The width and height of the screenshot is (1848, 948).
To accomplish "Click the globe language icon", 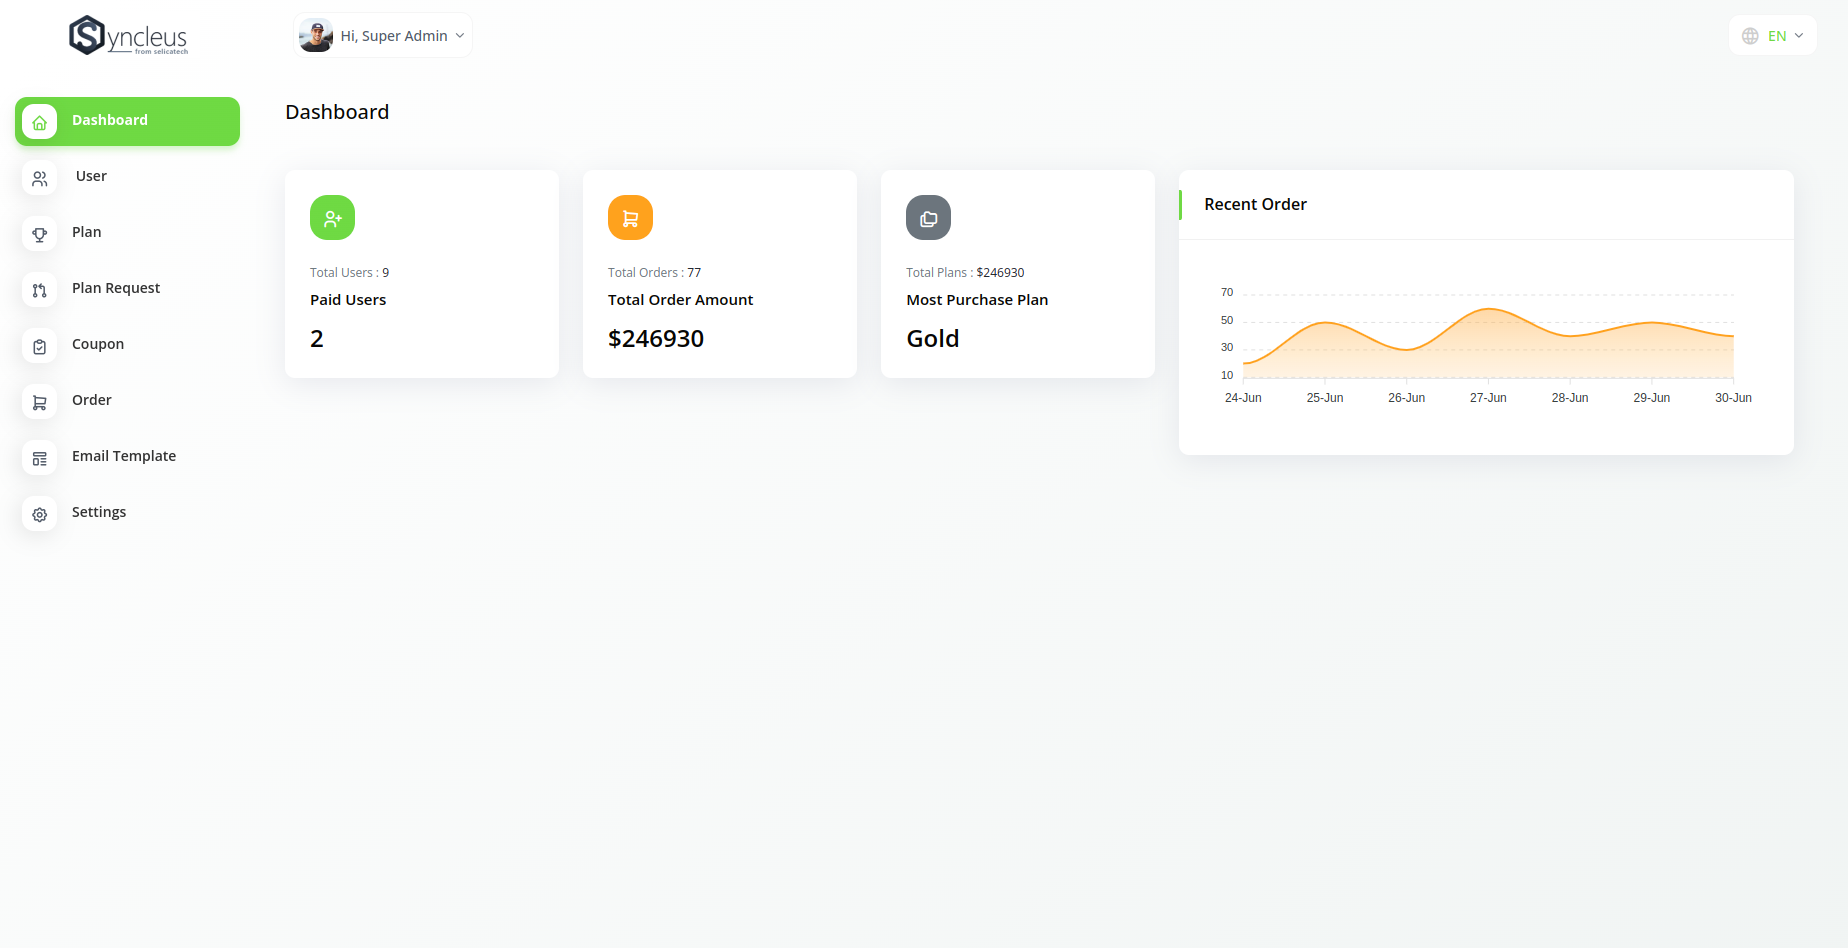I will tap(1750, 36).
